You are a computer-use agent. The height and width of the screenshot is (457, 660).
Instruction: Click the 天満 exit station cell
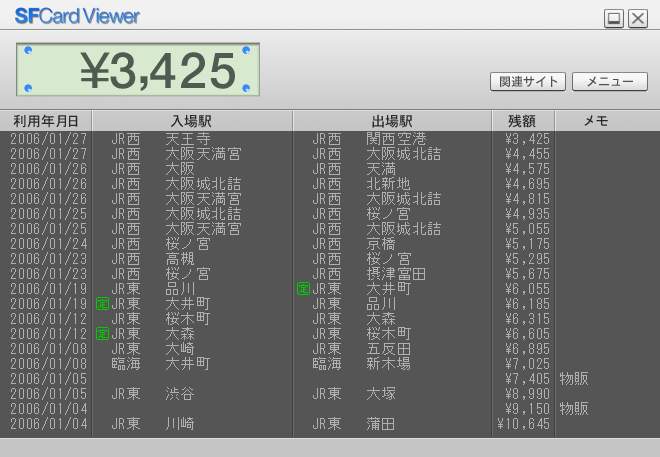pyautogui.click(x=381, y=169)
